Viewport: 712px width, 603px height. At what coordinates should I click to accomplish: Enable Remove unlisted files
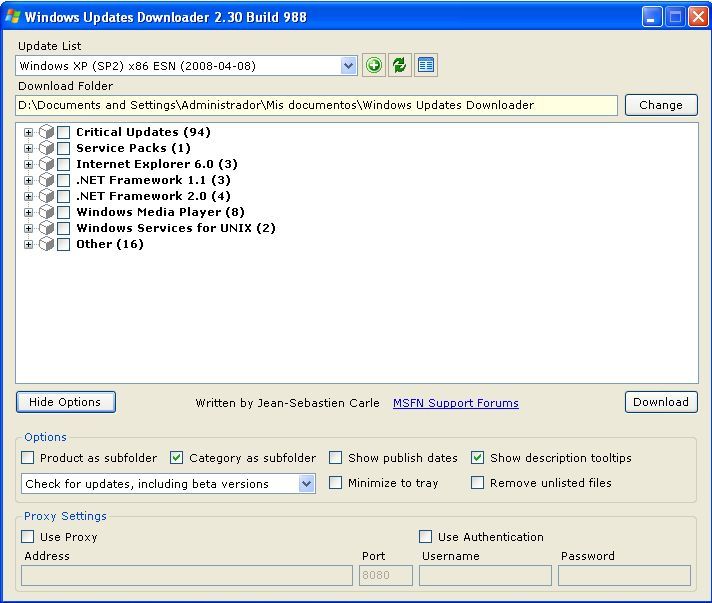[x=477, y=482]
